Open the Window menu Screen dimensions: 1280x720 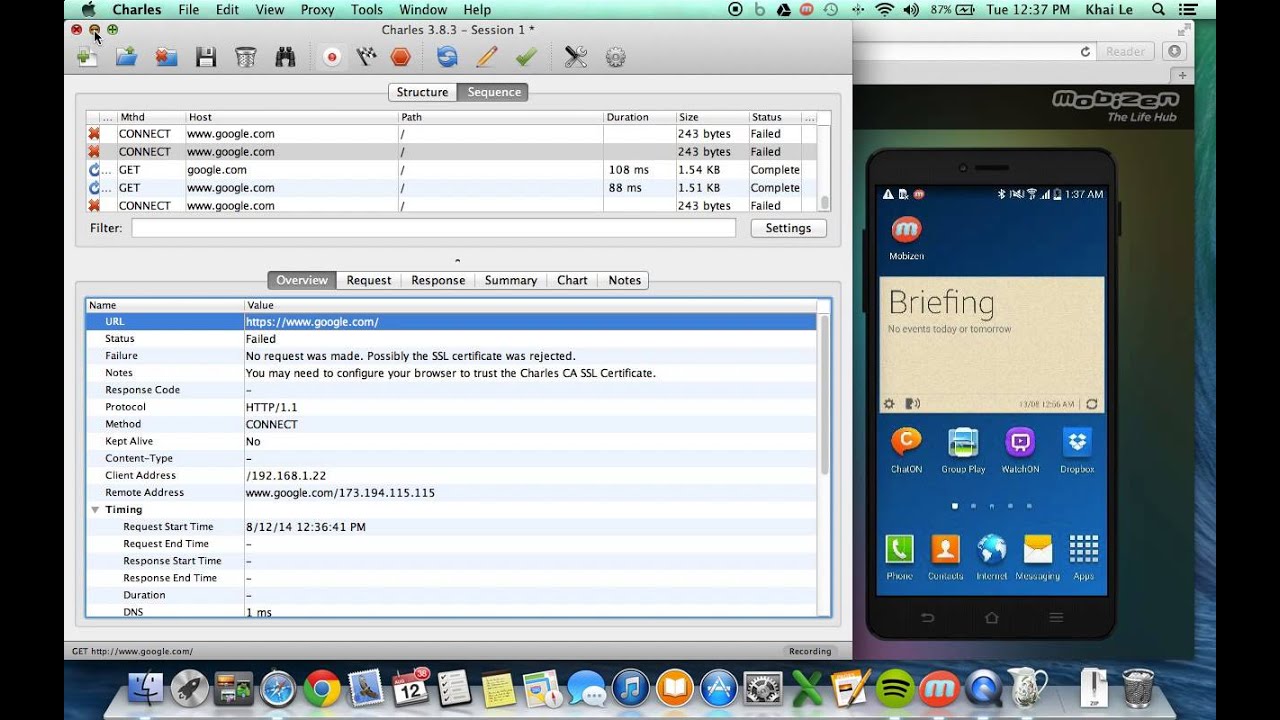coord(423,9)
